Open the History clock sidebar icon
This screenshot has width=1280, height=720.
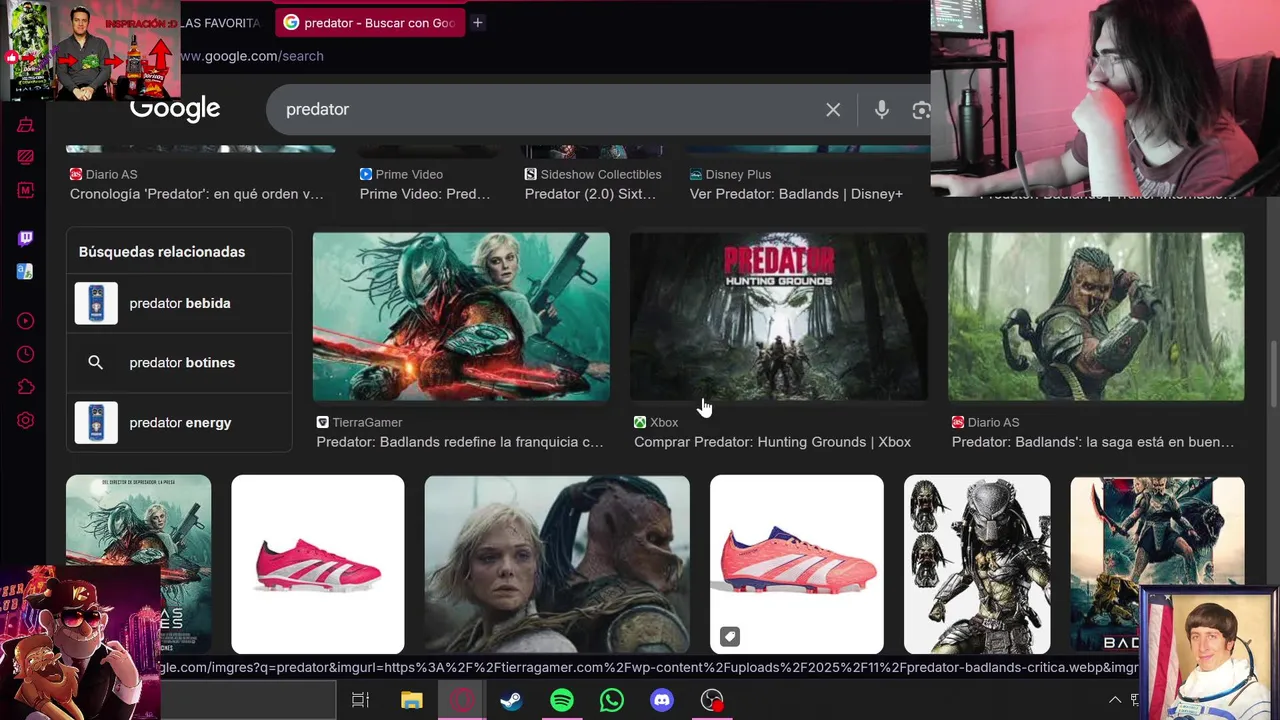(x=26, y=354)
